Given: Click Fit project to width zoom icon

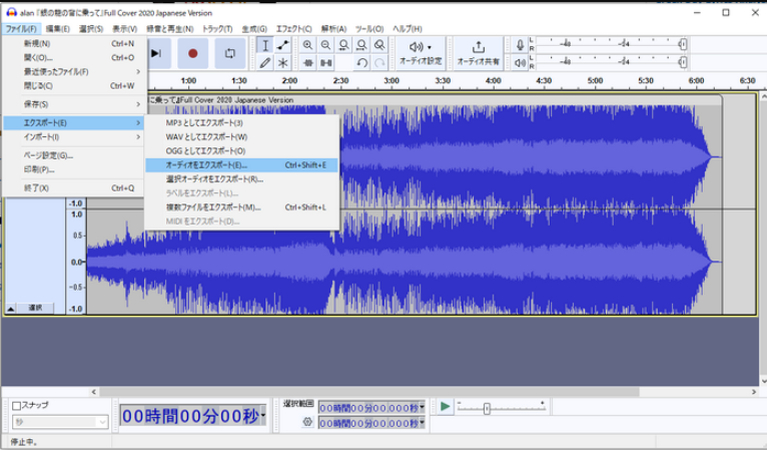Looking at the screenshot, I should tap(361, 45).
